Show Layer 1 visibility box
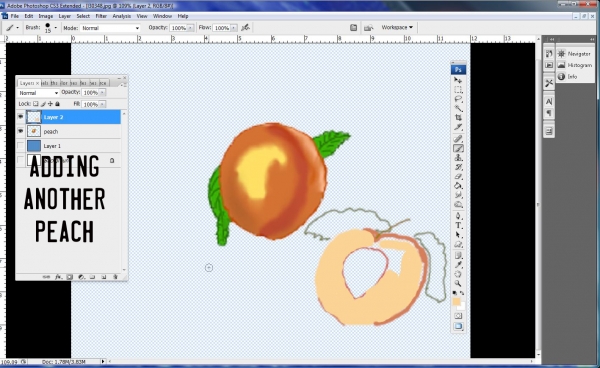This screenshot has height=368, width=600. 20,146
